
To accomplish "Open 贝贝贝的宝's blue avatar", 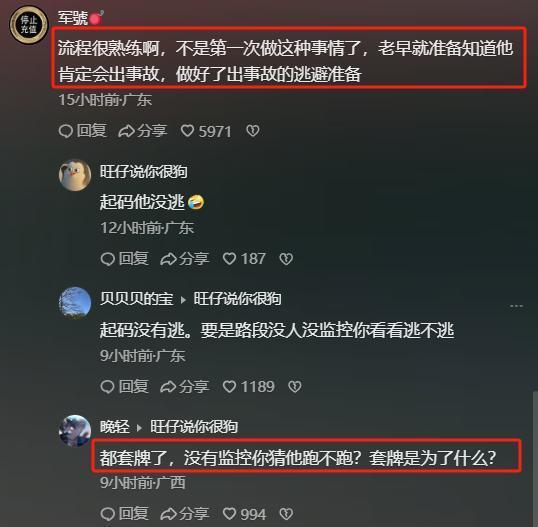I will click(75, 303).
